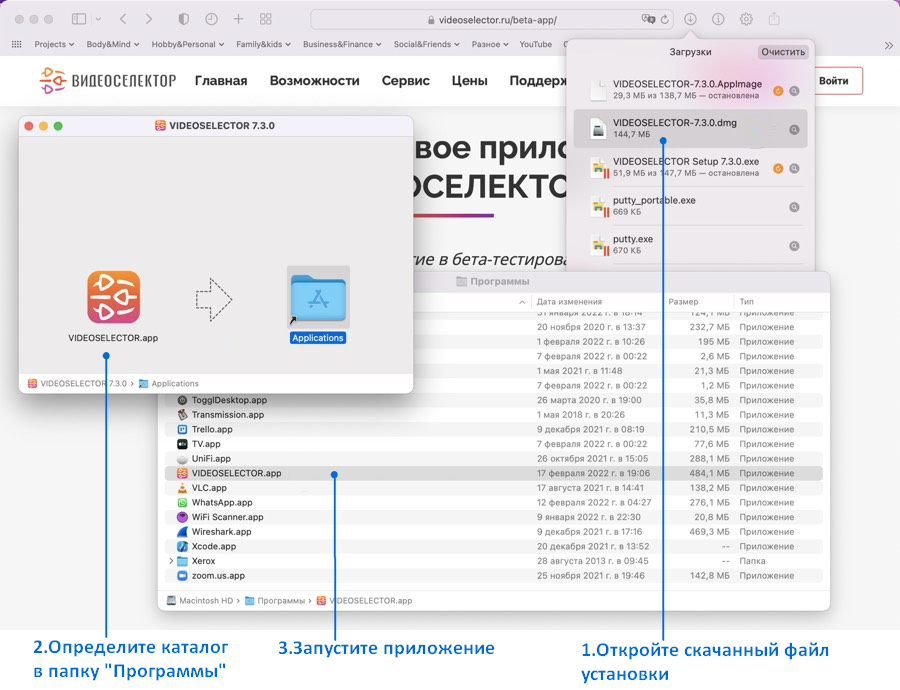The image size is (900, 690).
Task: Select the VIDEOSELECTOR.app icon in the disk image
Action: 114,297
